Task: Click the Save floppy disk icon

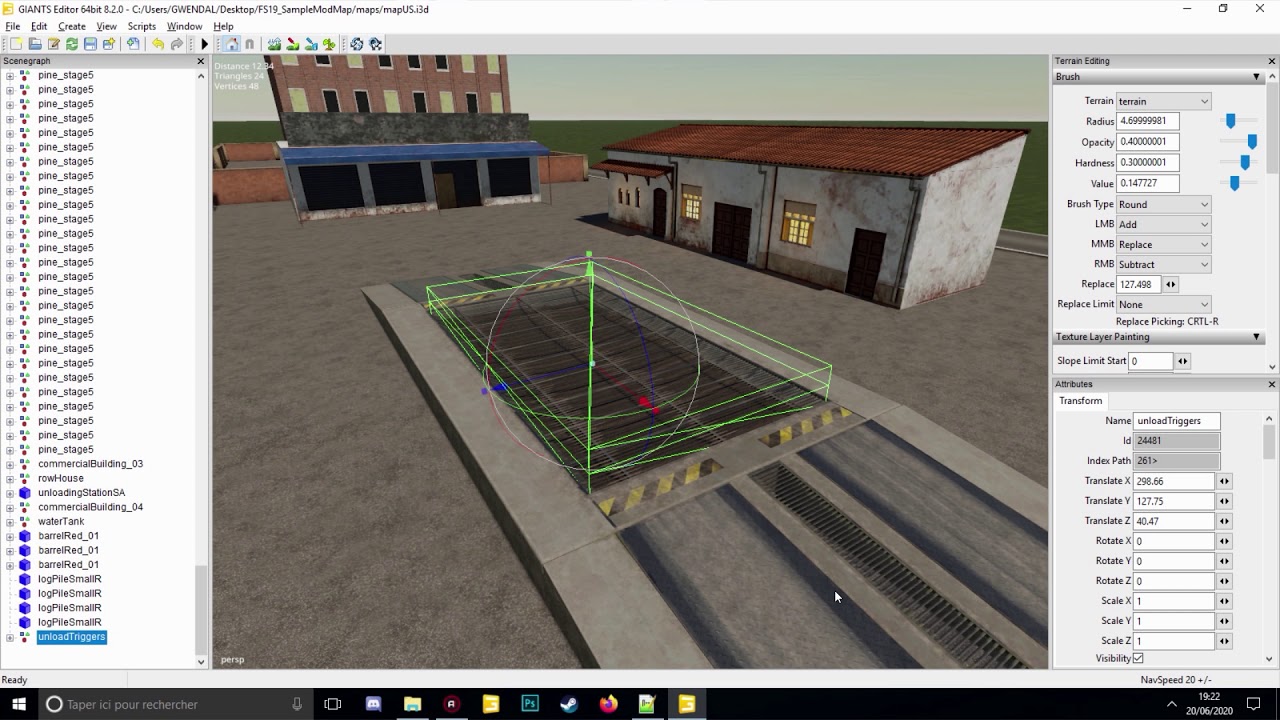Action: [90, 44]
